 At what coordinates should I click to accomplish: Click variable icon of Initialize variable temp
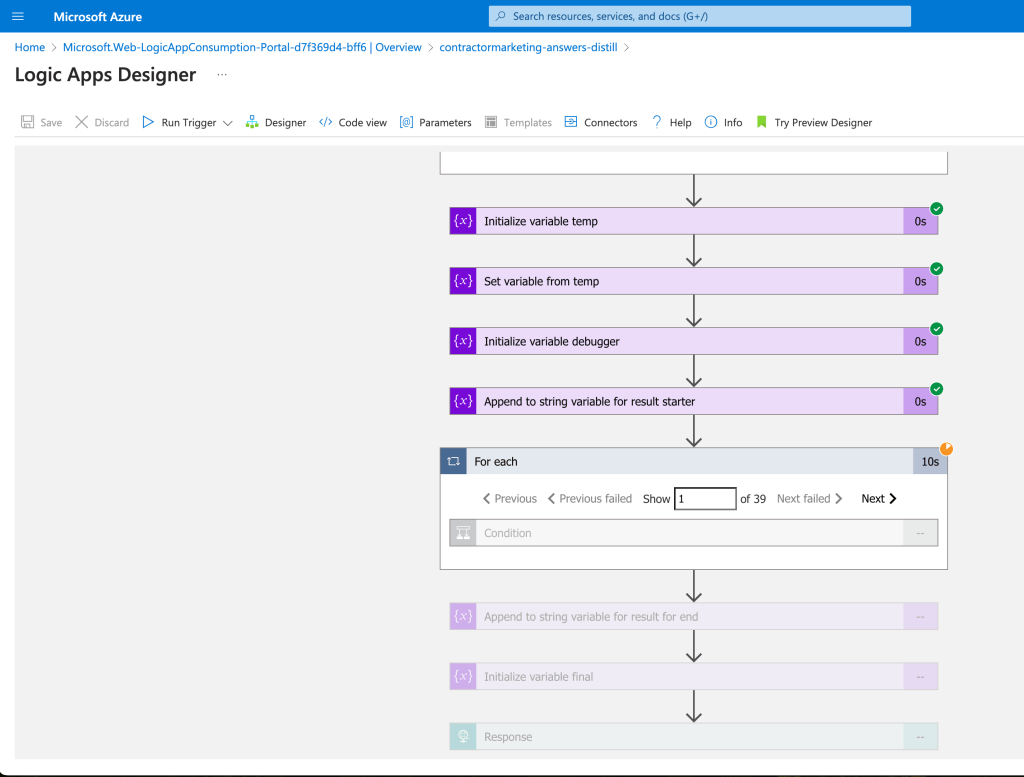pos(463,221)
